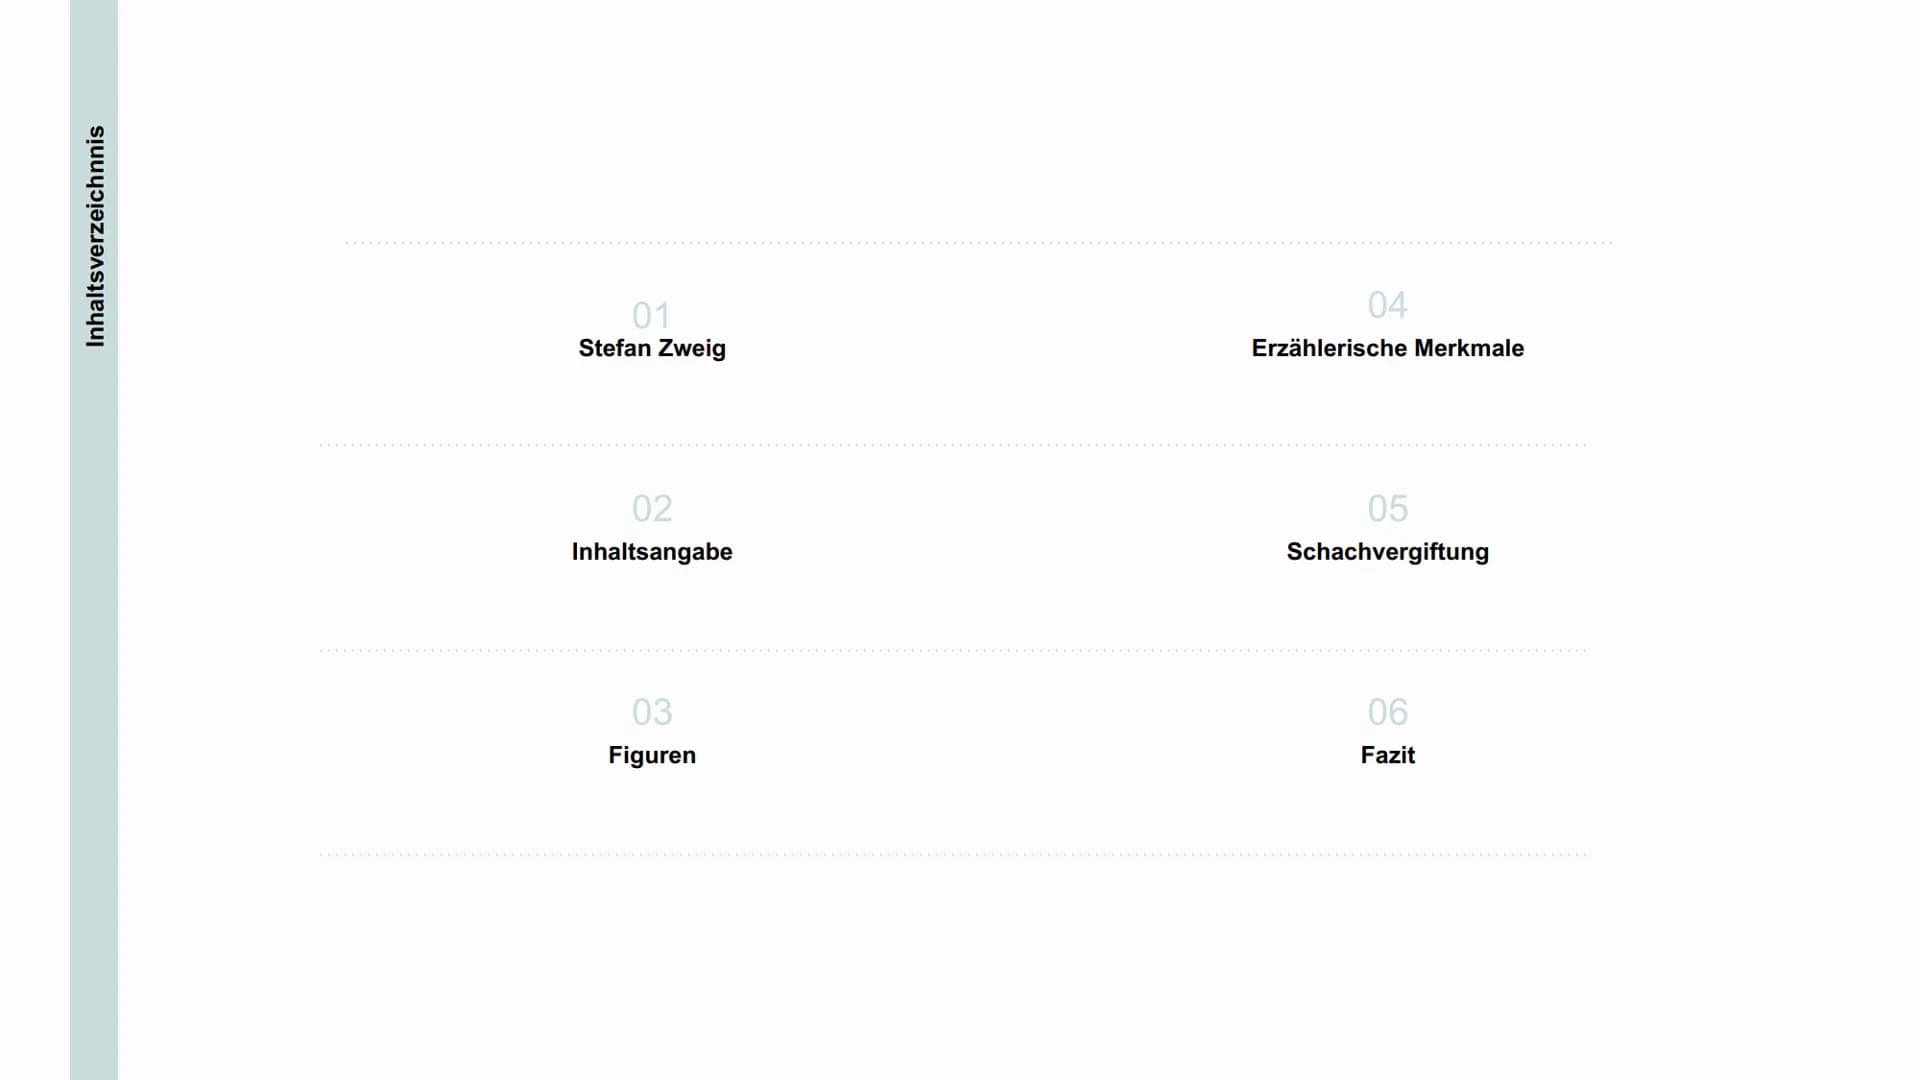The height and width of the screenshot is (1080, 1920).
Task: Click the number 06 label
Action: coord(1387,712)
